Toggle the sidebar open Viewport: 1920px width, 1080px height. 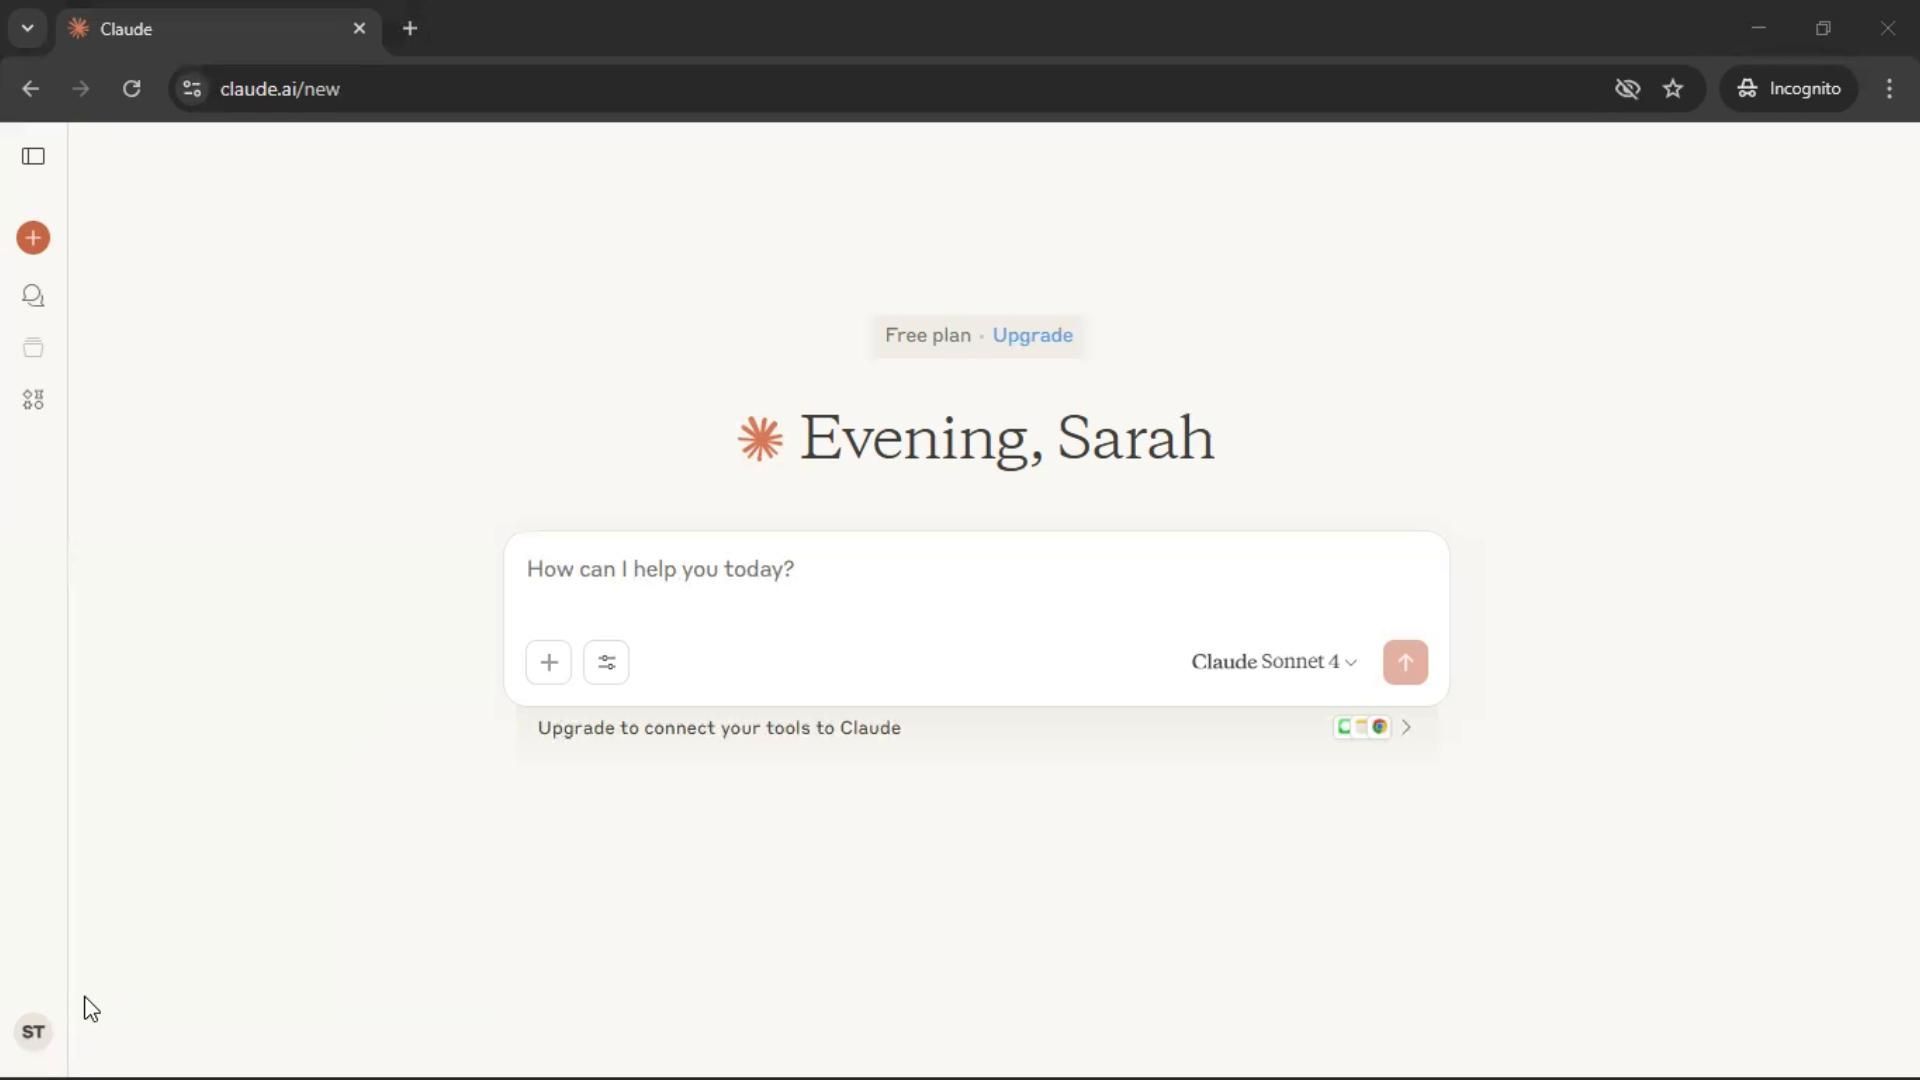point(33,156)
